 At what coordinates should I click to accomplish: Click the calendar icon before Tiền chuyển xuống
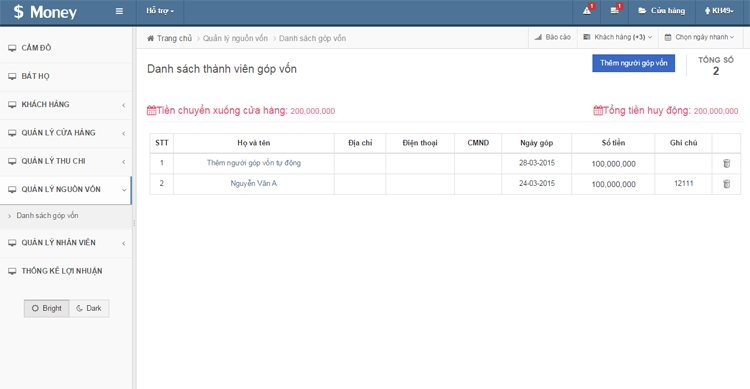pyautogui.click(x=151, y=111)
